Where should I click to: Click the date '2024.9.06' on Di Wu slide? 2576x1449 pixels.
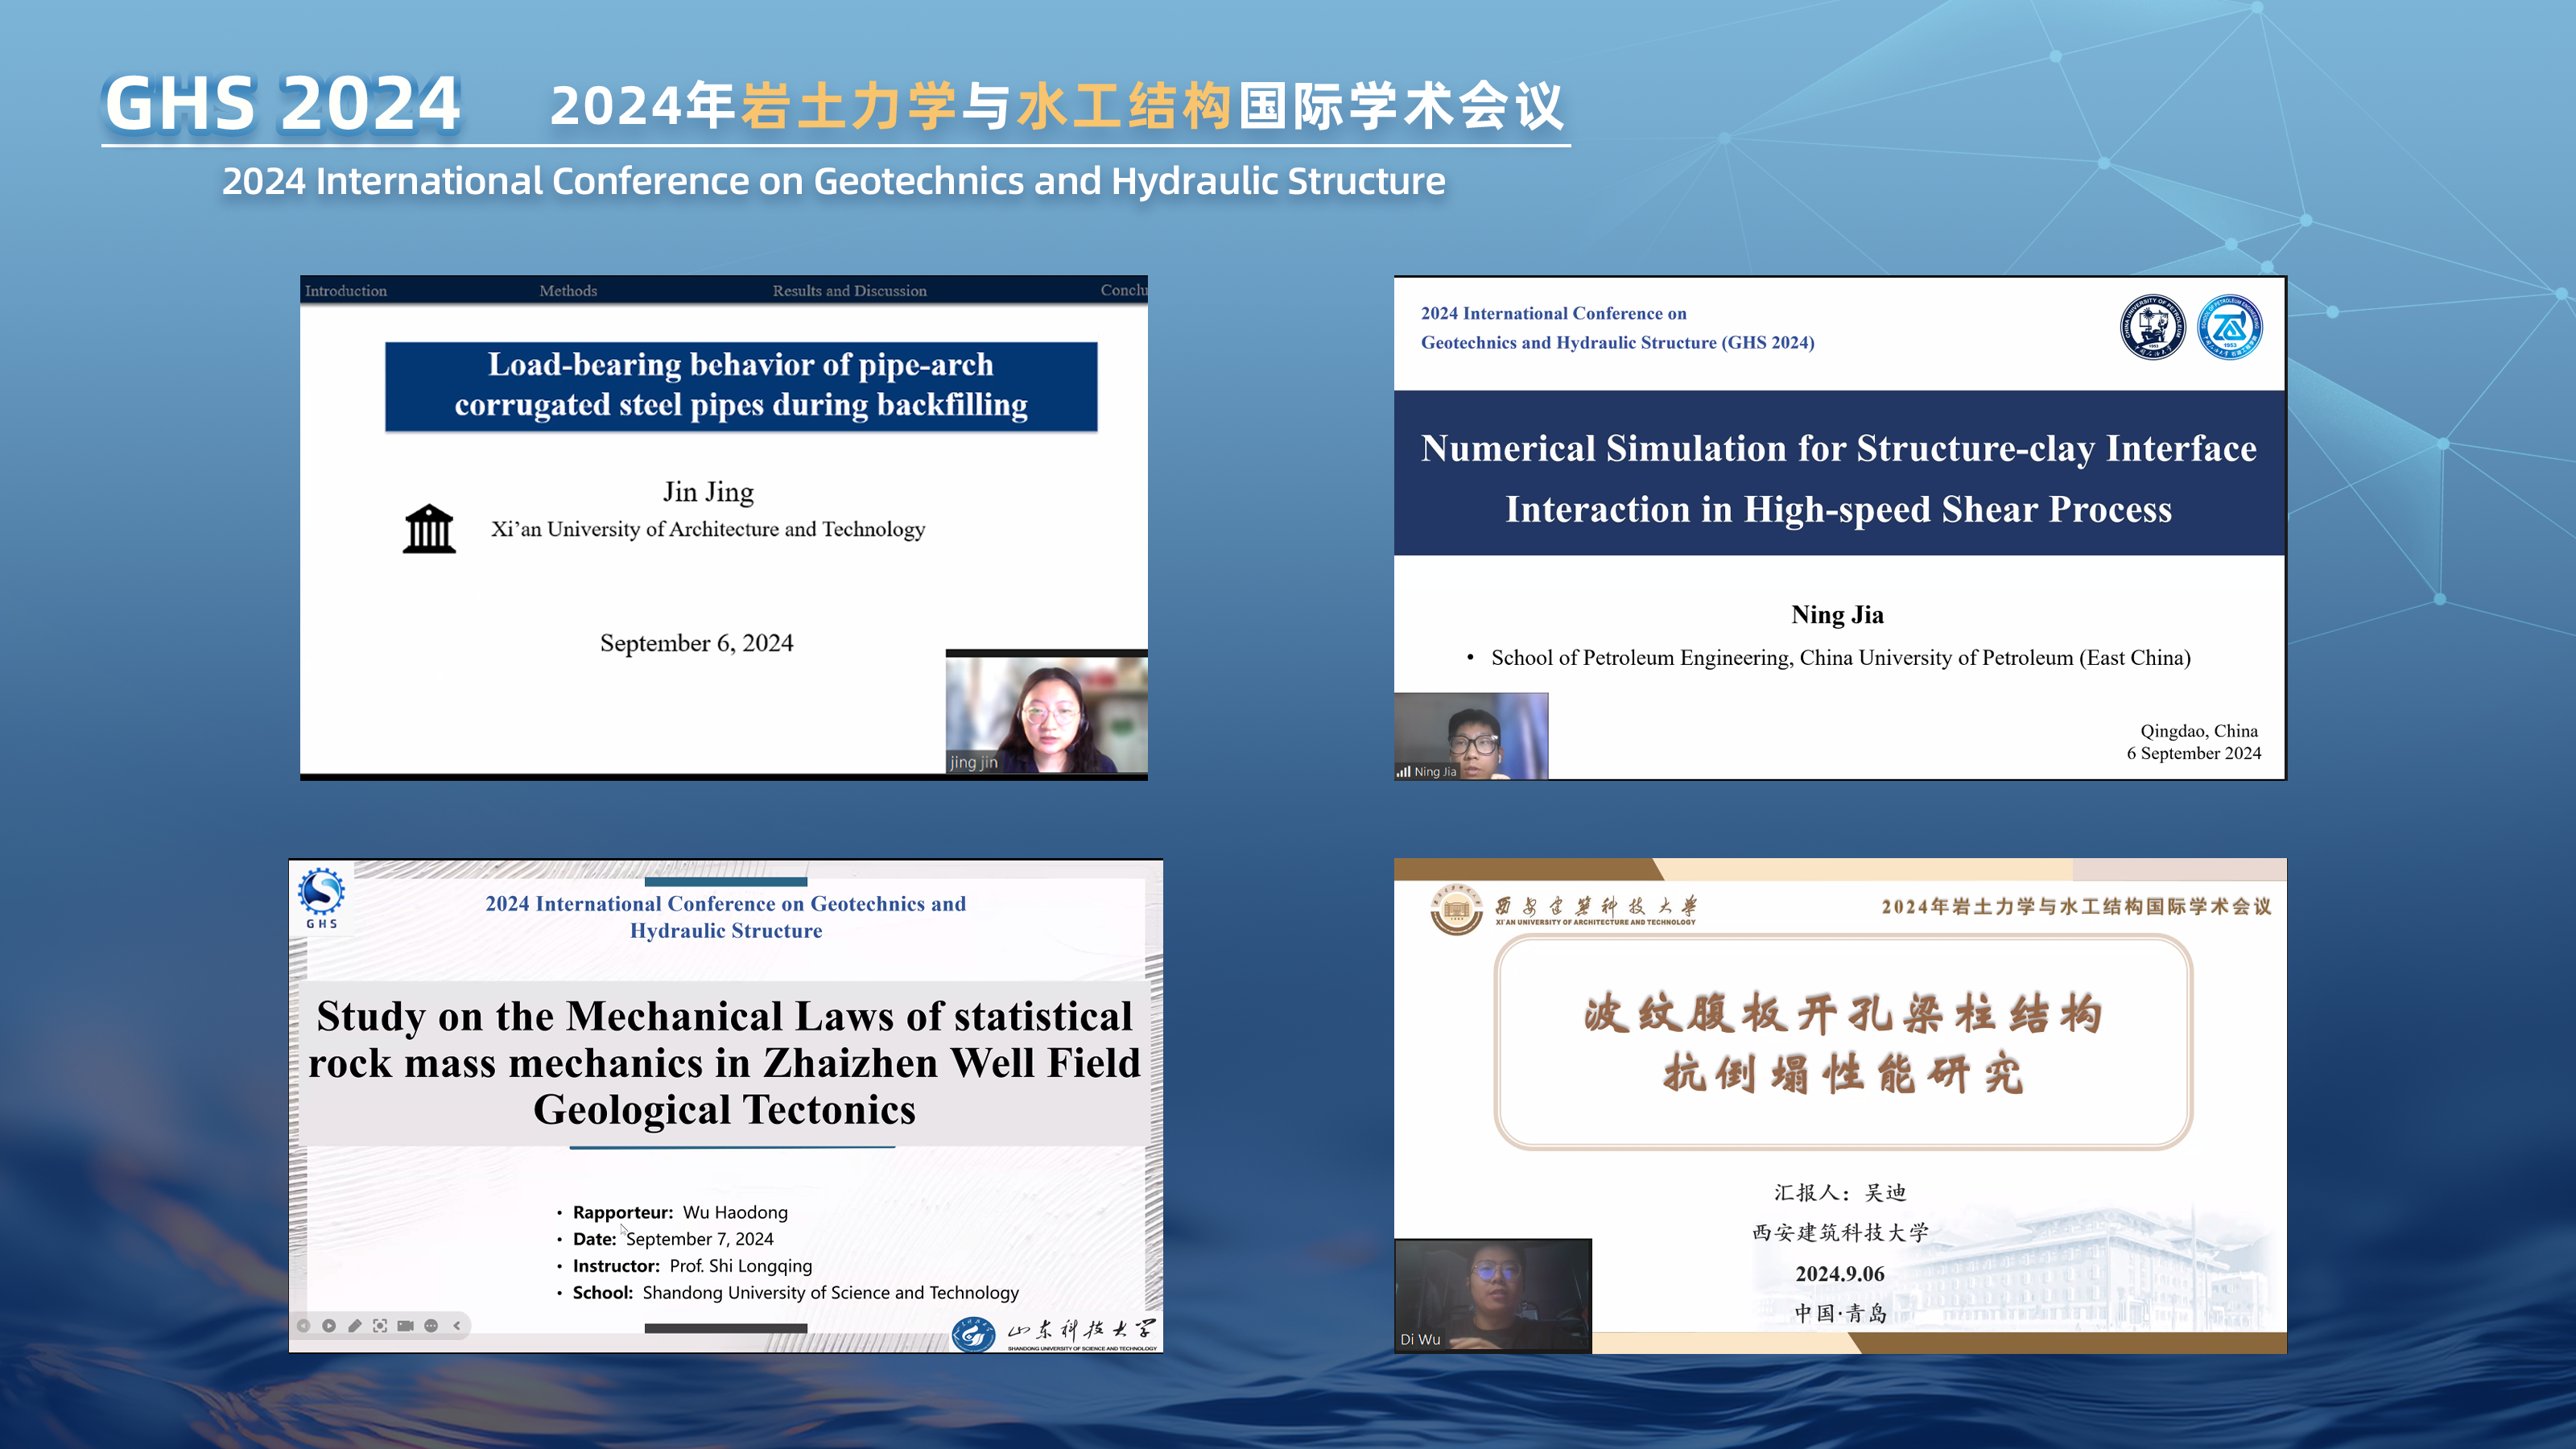1839,1274
